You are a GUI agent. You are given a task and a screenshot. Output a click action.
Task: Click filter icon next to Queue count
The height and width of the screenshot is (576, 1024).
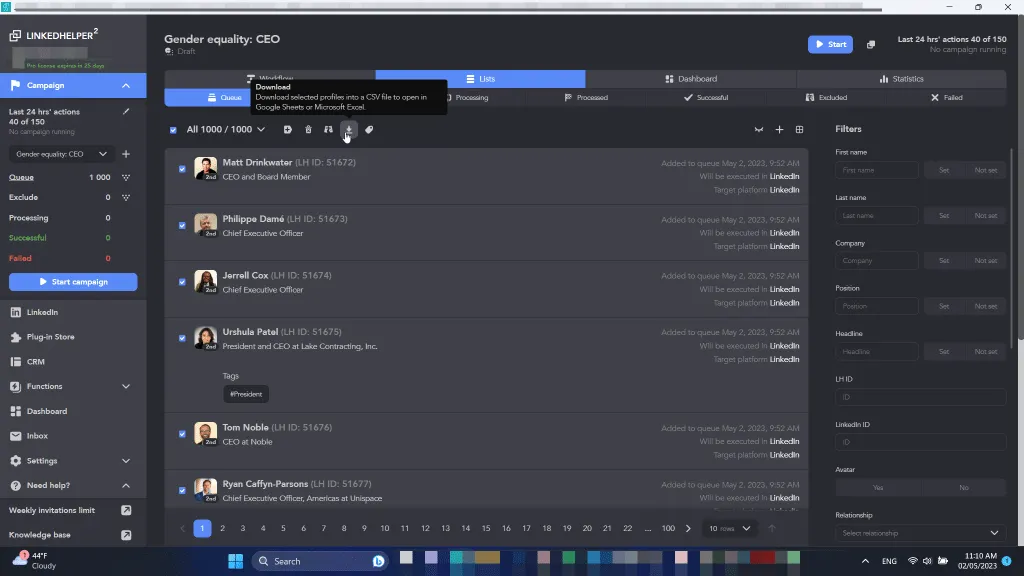coord(126,177)
